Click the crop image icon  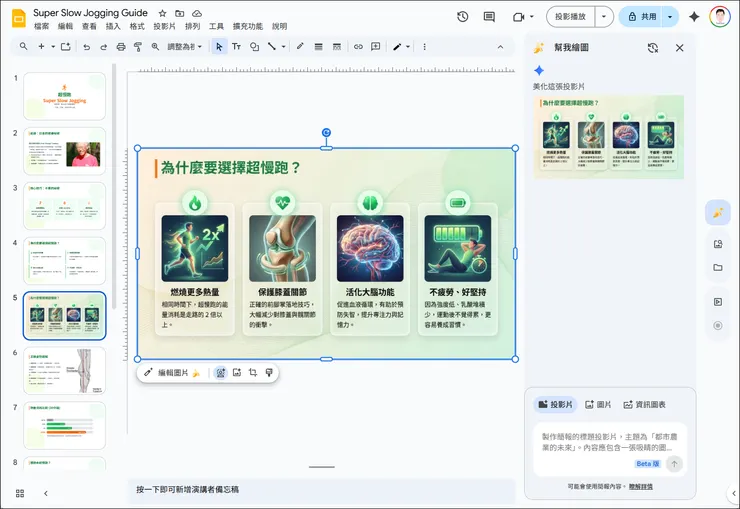pos(253,373)
